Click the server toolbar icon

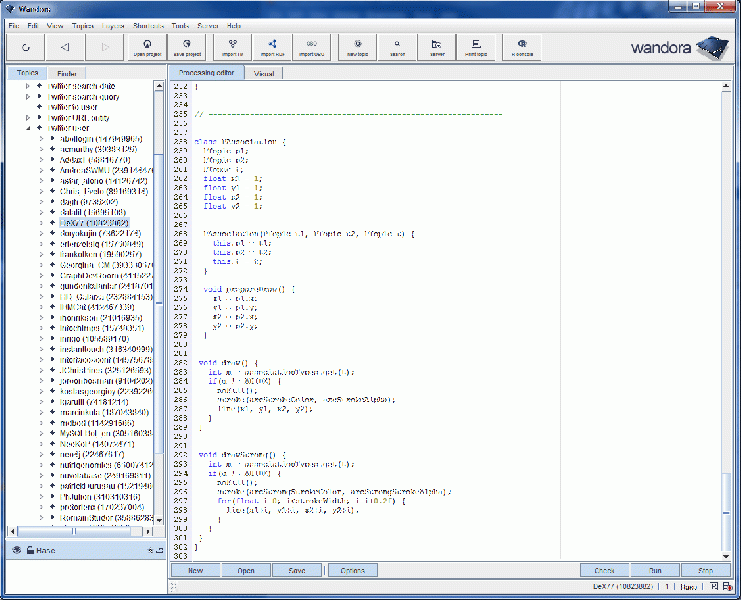437,47
